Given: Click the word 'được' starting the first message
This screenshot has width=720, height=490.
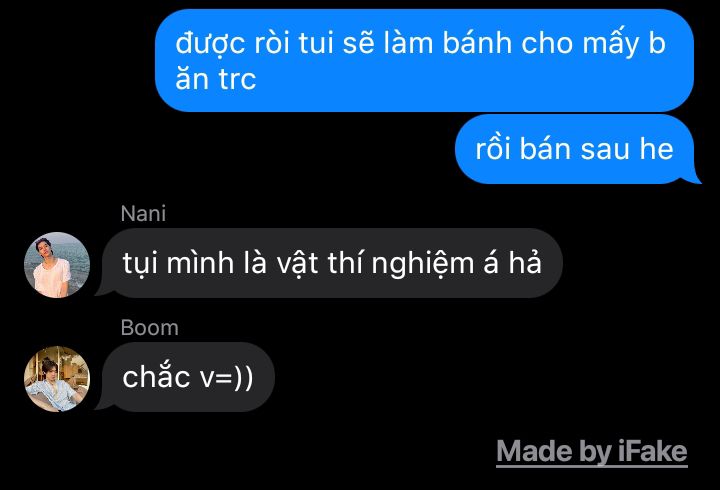Looking at the screenshot, I should pyautogui.click(x=211, y=45).
